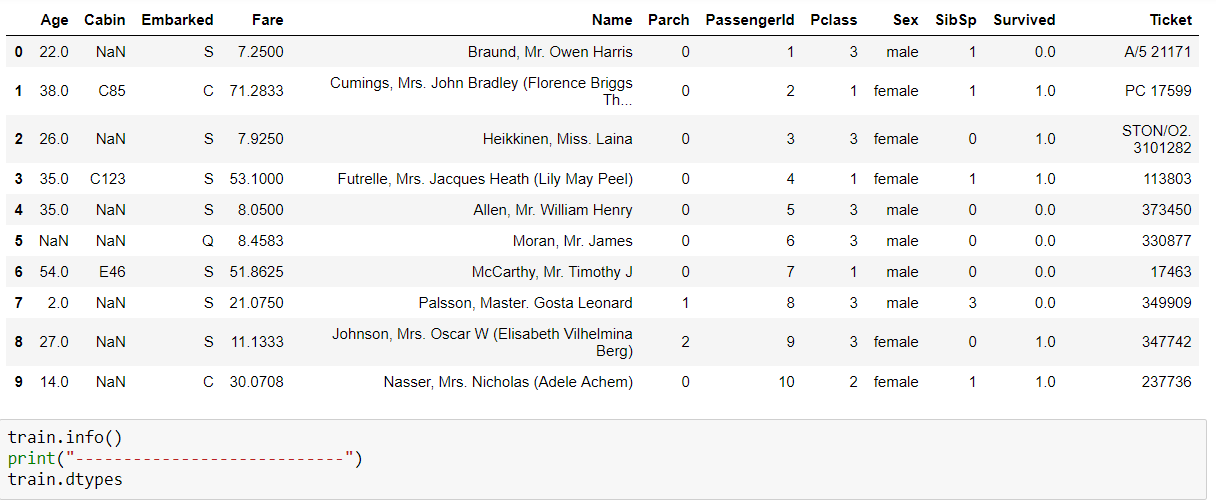The image size is (1216, 503).
Task: Click the print statement line in code
Action: pos(185,459)
